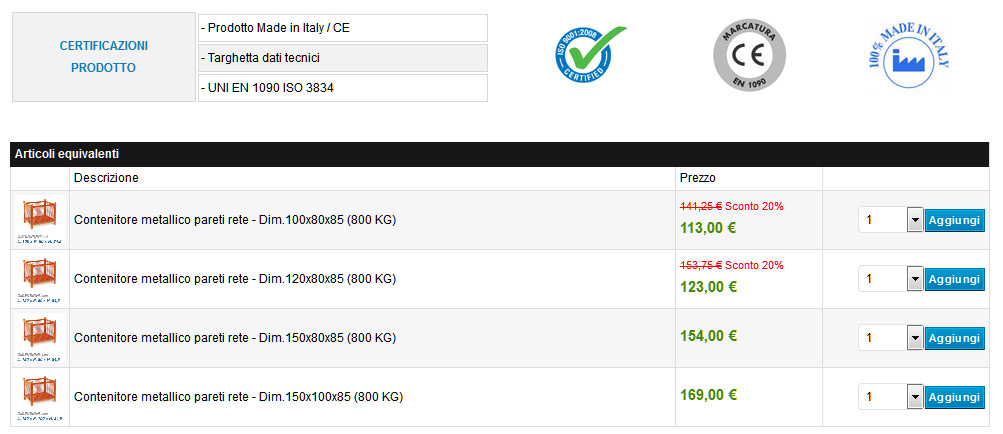The width and height of the screenshot is (1003, 434).
Task: Open Contenitore metallico Dim.150x100x85 description
Action: [x=238, y=397]
